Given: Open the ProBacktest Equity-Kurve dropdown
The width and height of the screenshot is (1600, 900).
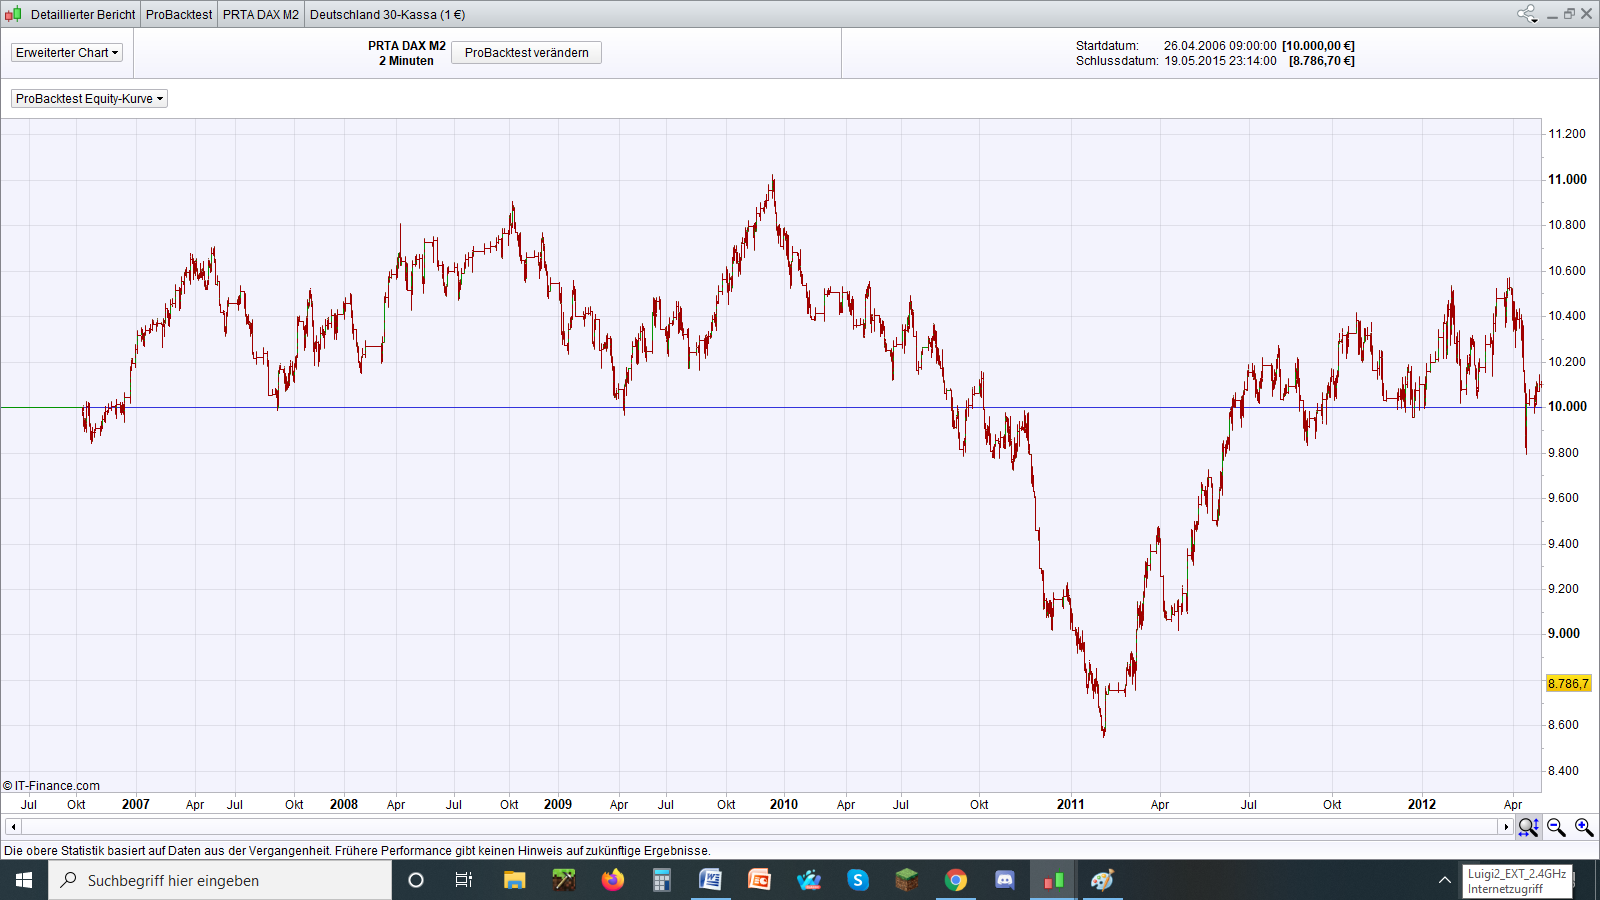Looking at the screenshot, I should [x=89, y=99].
